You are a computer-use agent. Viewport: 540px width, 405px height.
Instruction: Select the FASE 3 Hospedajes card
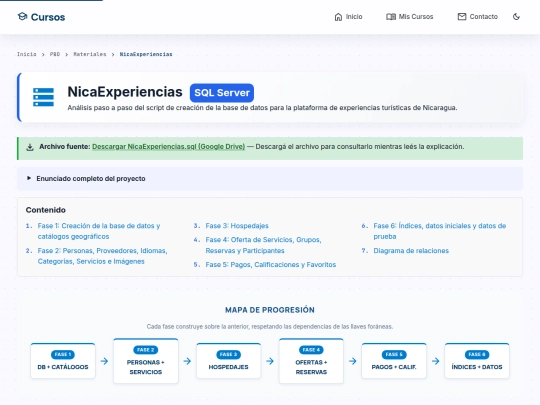click(x=228, y=361)
